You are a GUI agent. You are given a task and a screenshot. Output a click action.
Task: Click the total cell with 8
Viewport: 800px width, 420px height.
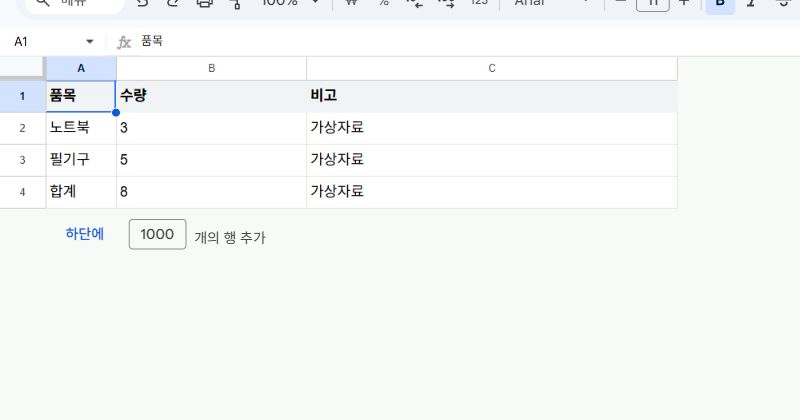pos(211,192)
